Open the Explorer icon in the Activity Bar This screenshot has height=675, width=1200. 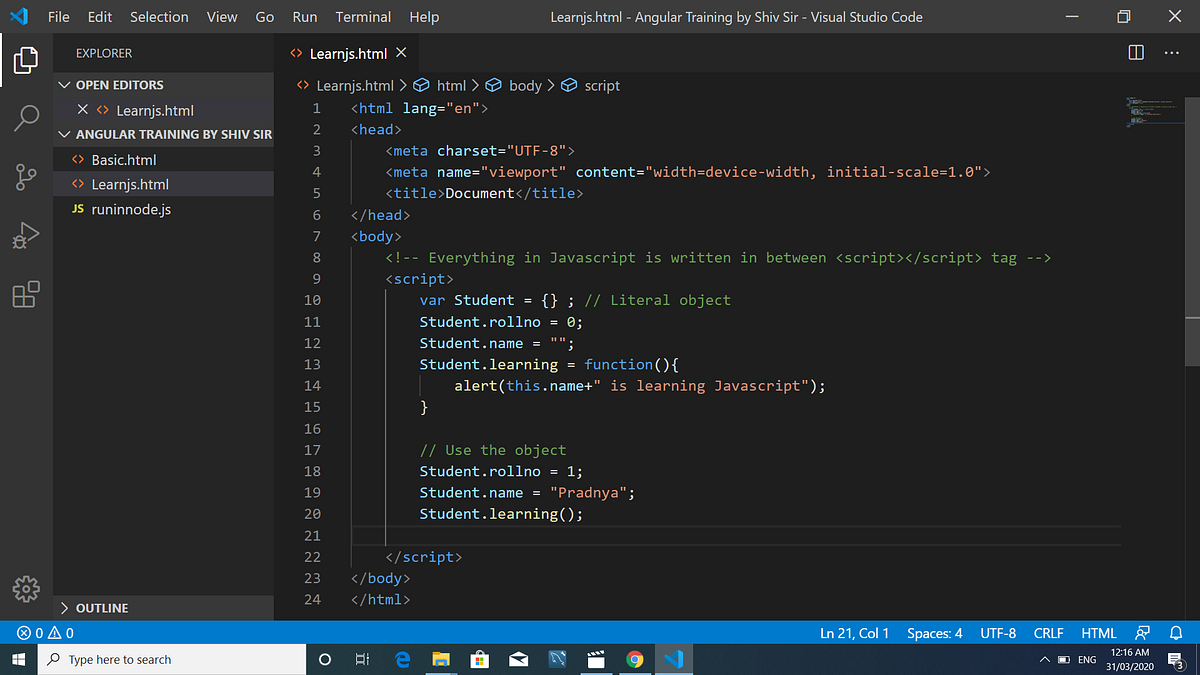click(26, 60)
